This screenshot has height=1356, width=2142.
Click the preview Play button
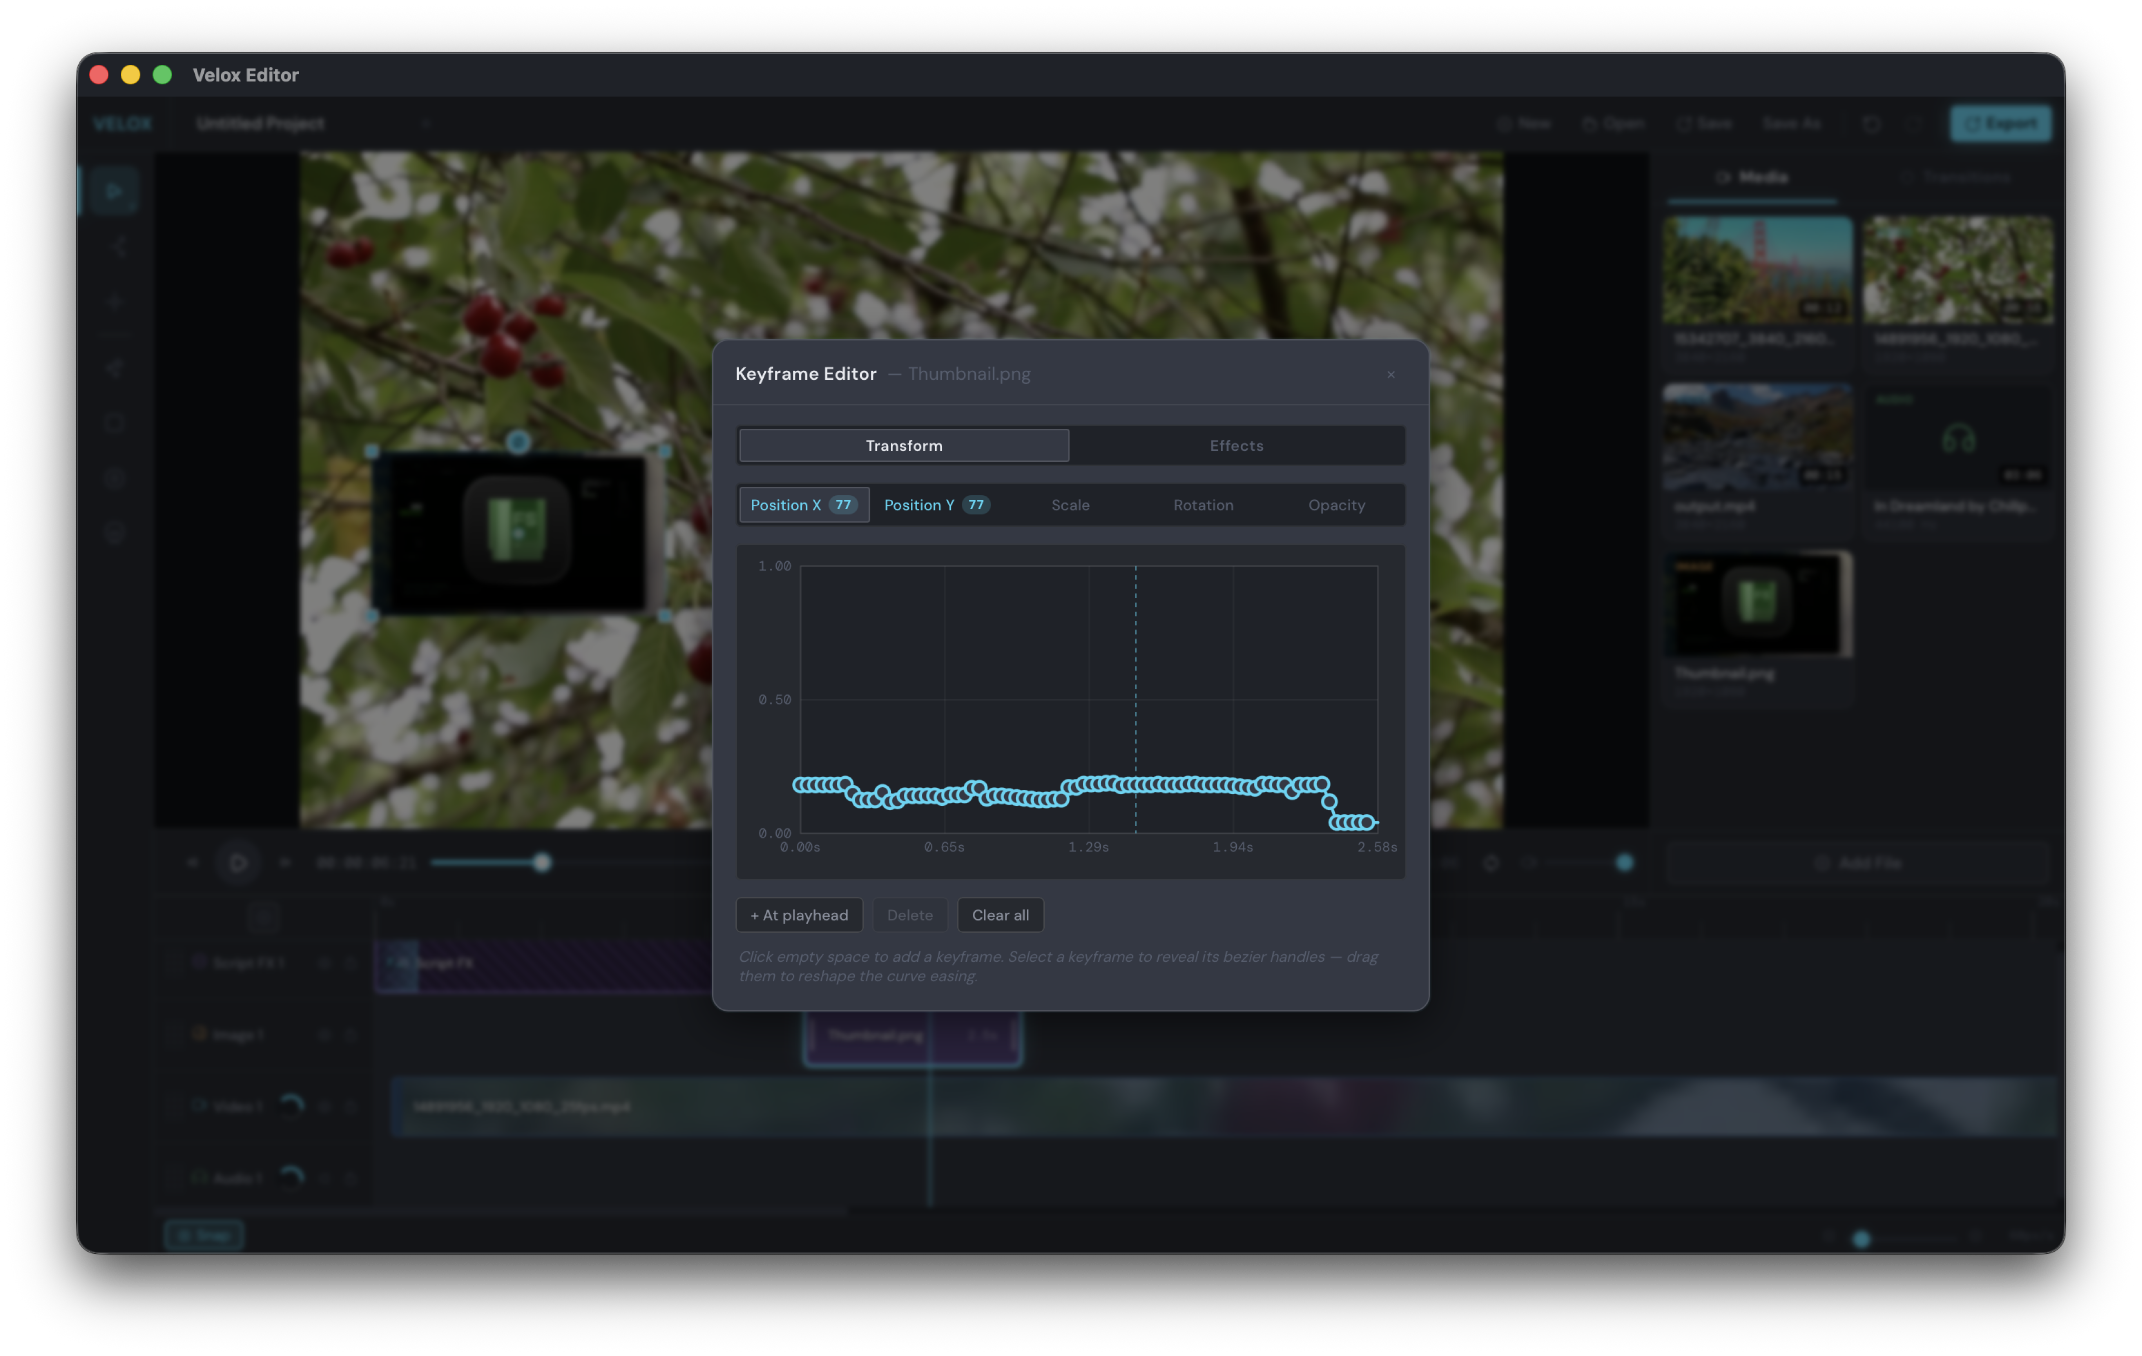[238, 863]
